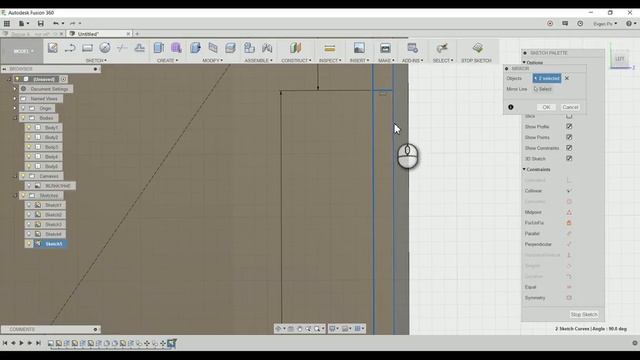Click the Fillet icon in Modify group

pyautogui.click(x=213, y=48)
